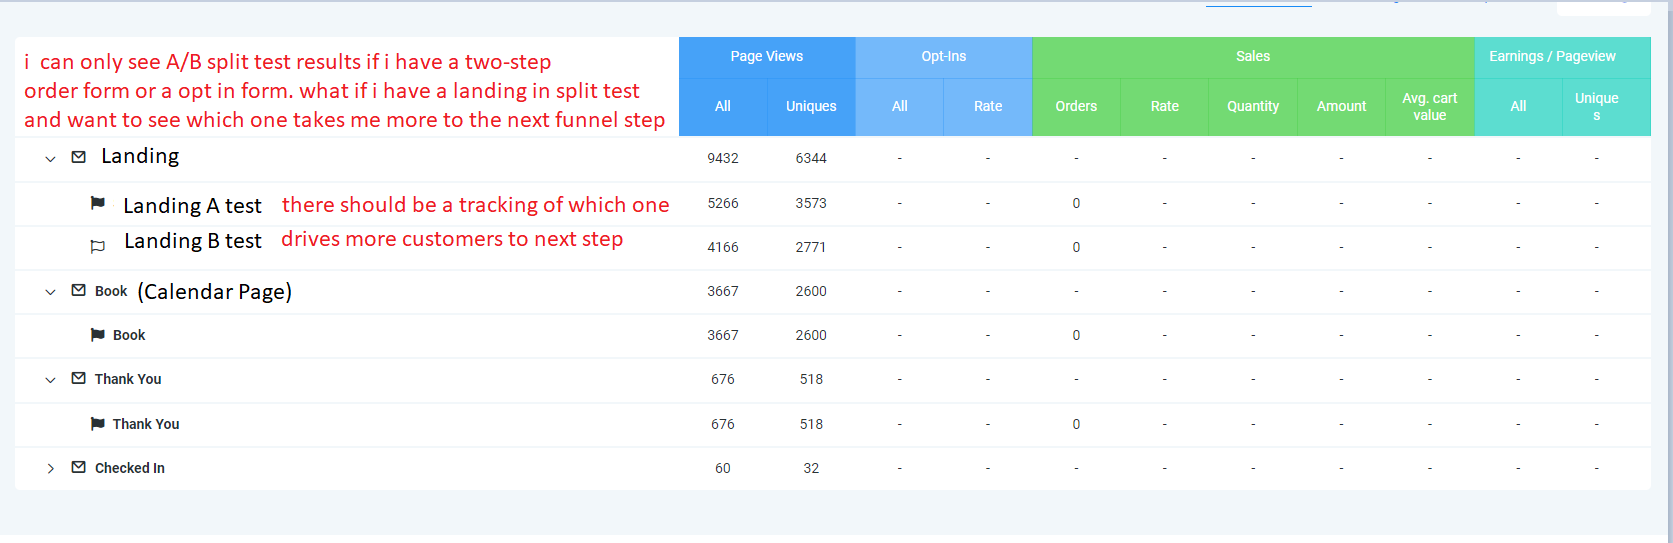Expand the Checked In funnel step
Screen dimensions: 1673x543
[50, 468]
